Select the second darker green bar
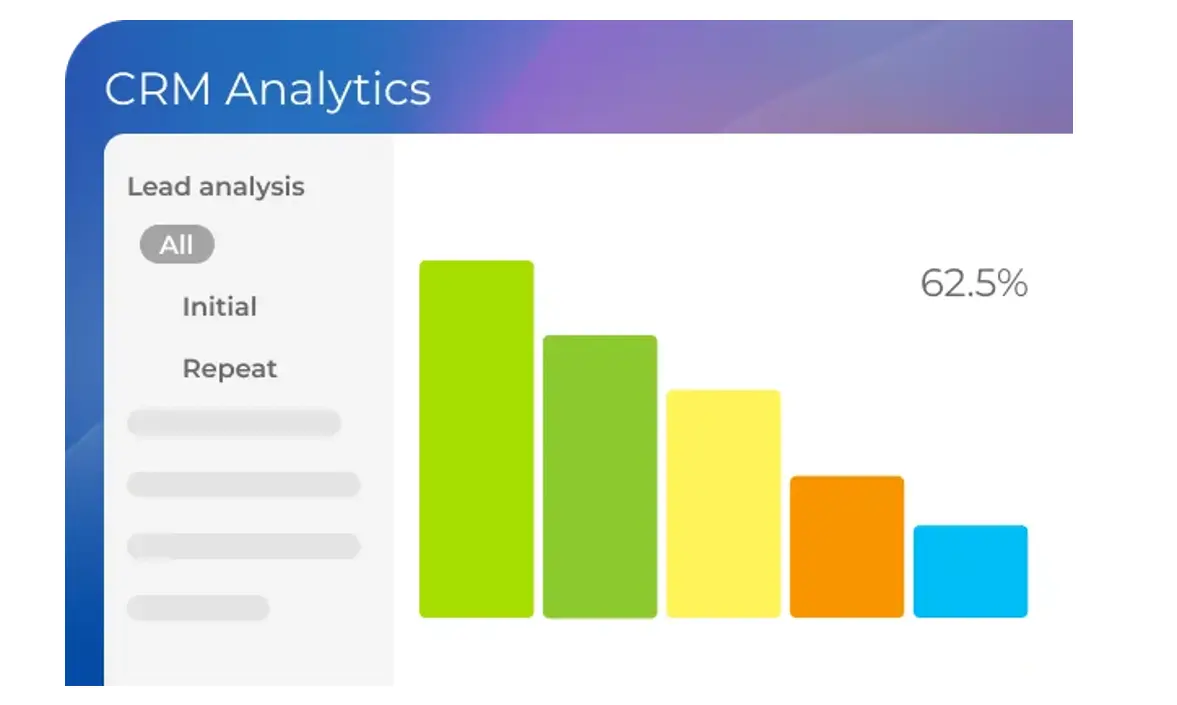Image resolution: width=1177 pixels, height=705 pixels. tap(600, 476)
